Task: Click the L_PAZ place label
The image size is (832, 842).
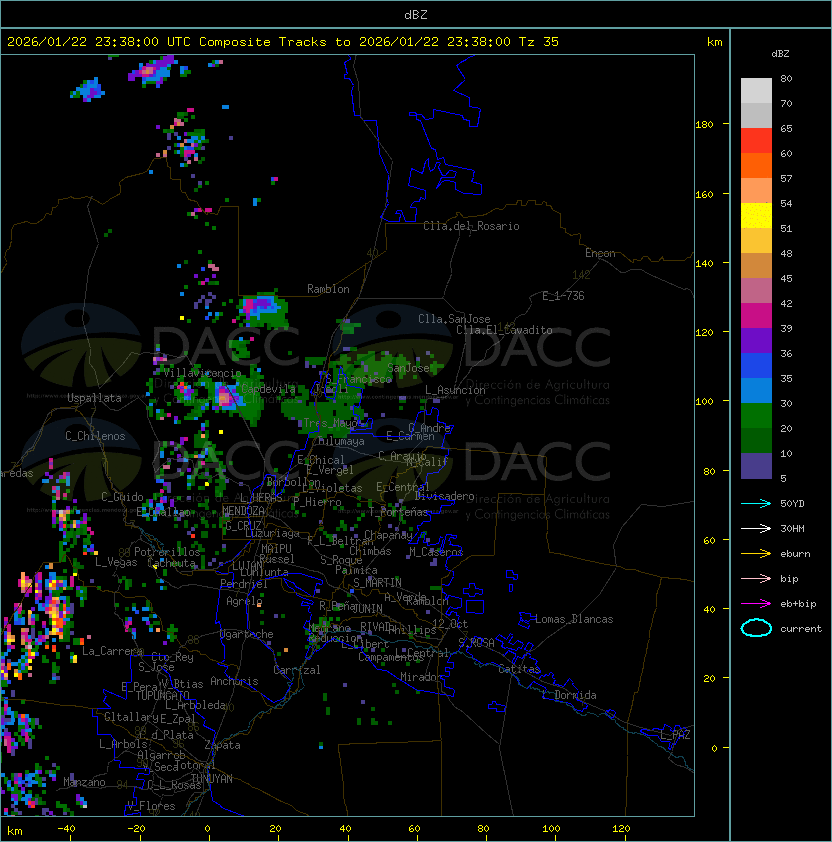Action: click(x=675, y=735)
